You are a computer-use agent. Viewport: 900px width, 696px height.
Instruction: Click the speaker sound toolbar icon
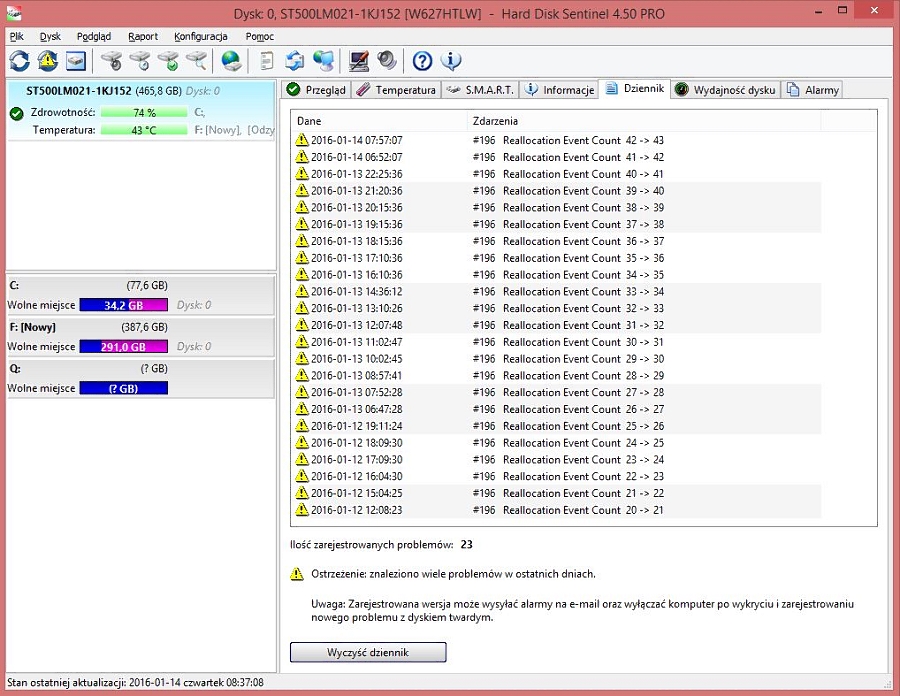pyautogui.click(x=387, y=61)
